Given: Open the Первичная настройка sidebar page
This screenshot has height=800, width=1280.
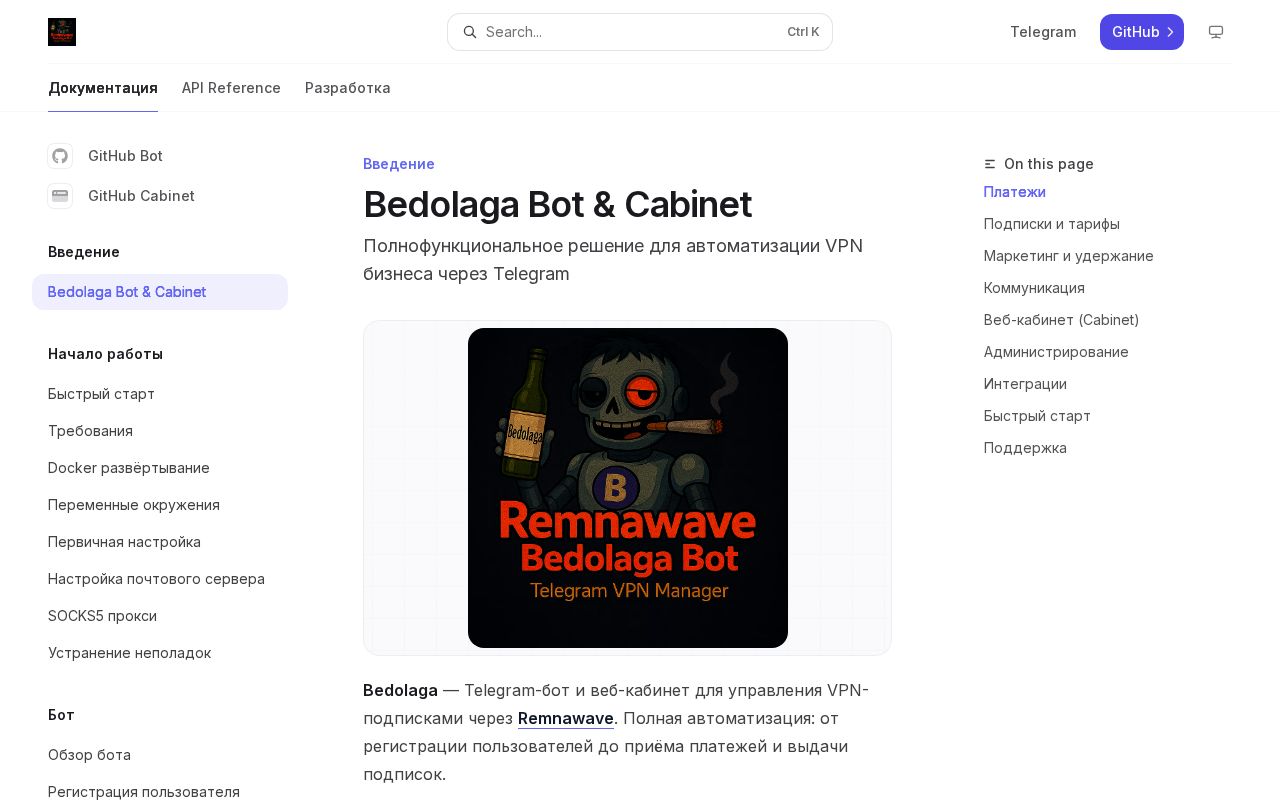Looking at the screenshot, I should 160,542.
